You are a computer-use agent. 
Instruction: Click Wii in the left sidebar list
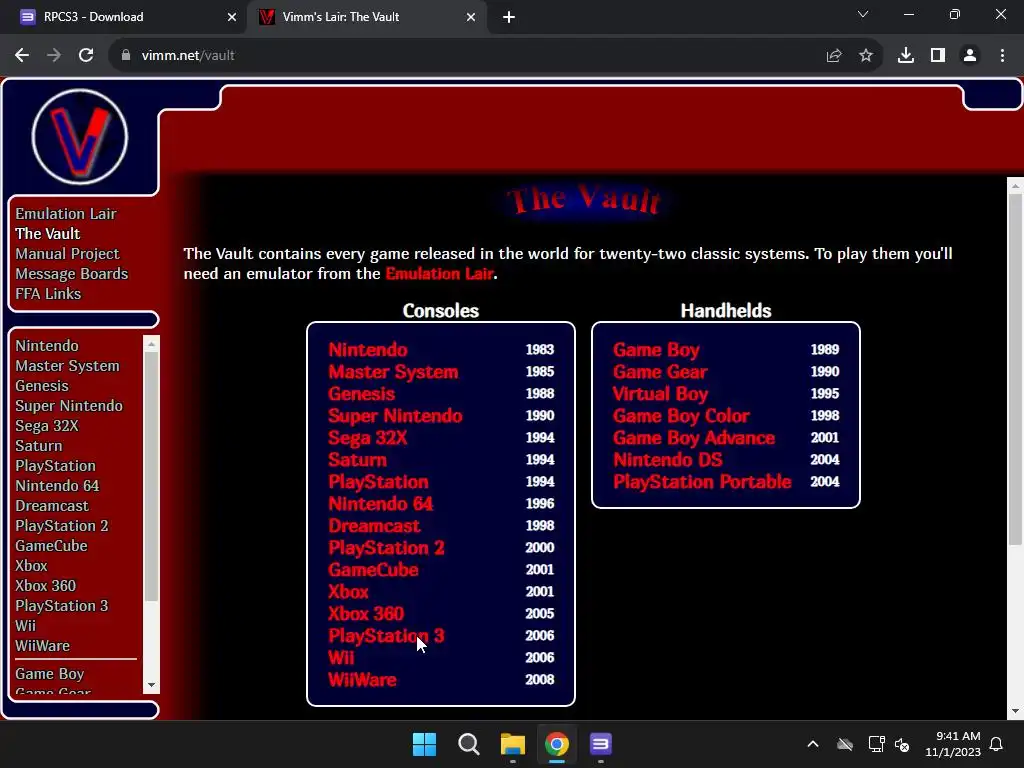pos(25,625)
